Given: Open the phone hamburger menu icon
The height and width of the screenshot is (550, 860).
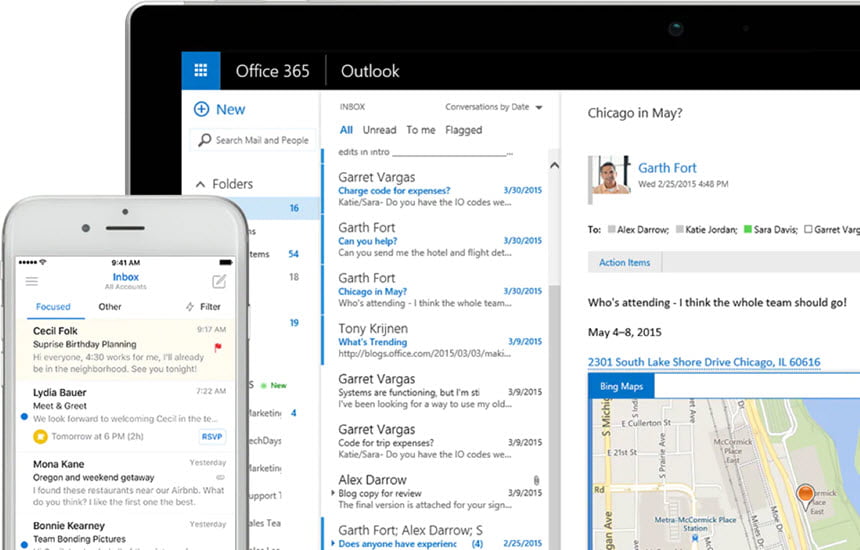Looking at the screenshot, I should [x=32, y=281].
